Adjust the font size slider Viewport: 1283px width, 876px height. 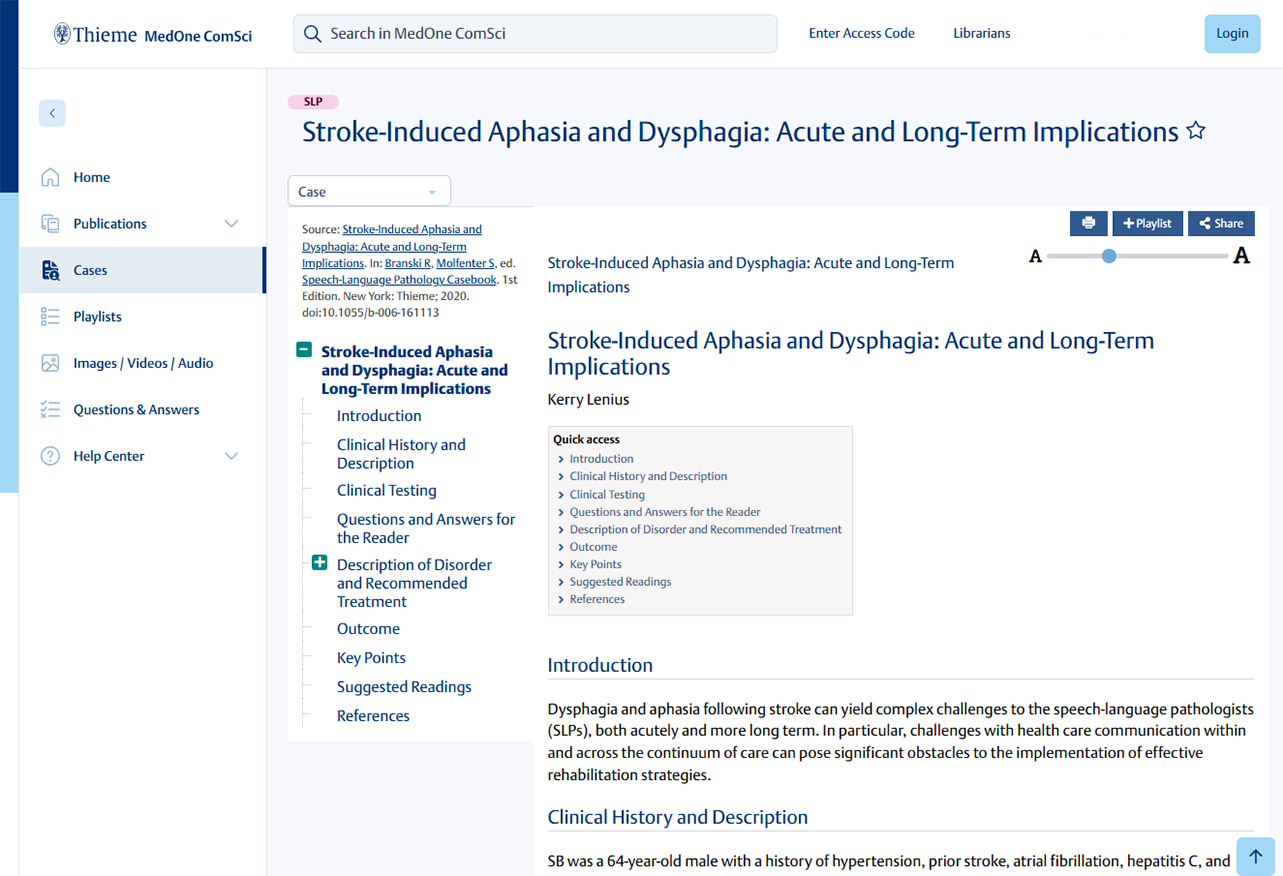point(1108,256)
